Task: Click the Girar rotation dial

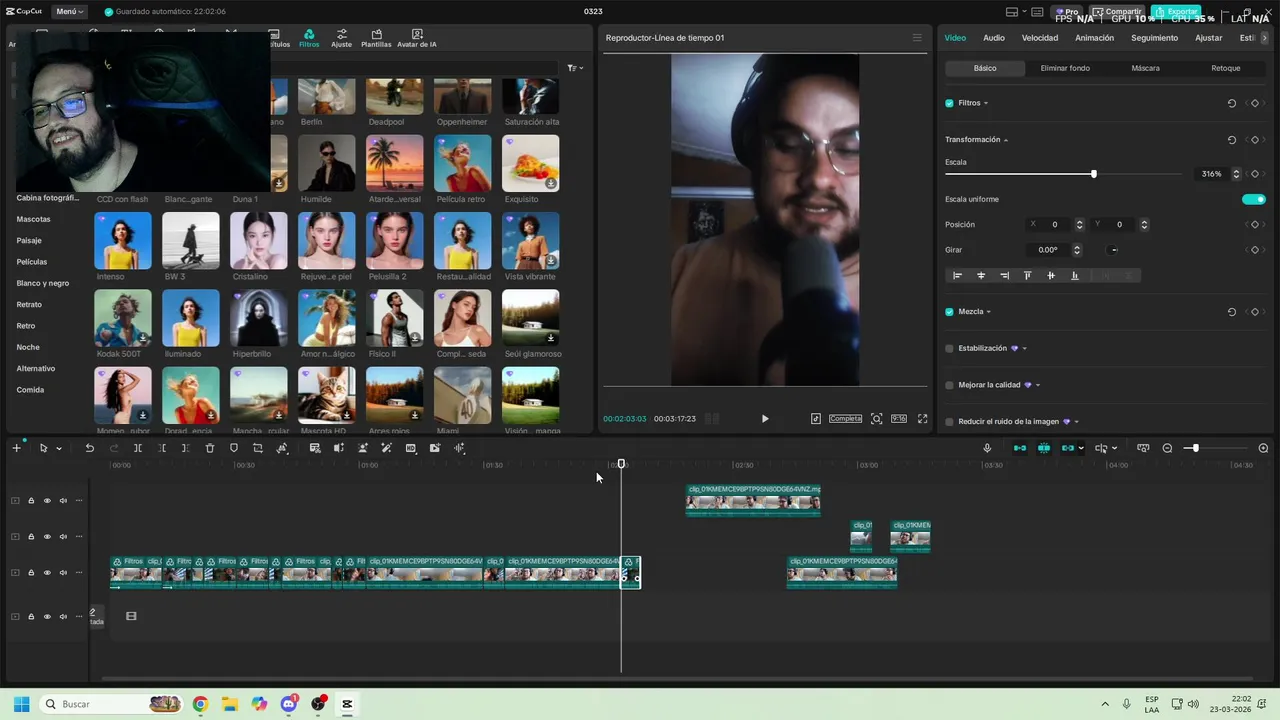Action: [x=1113, y=250]
